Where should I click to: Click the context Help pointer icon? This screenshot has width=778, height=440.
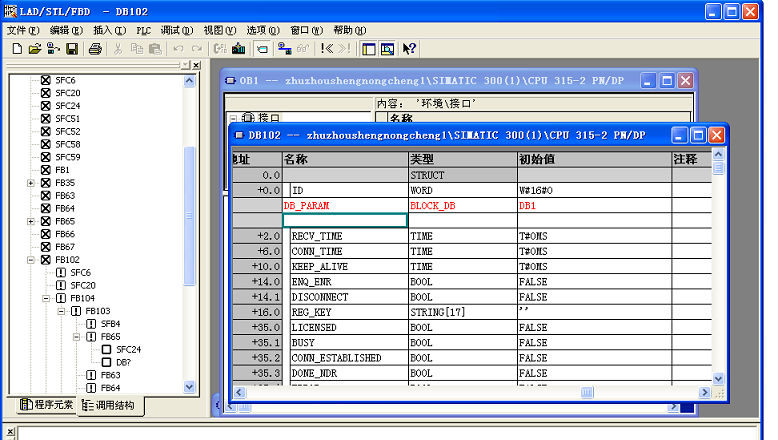409,49
